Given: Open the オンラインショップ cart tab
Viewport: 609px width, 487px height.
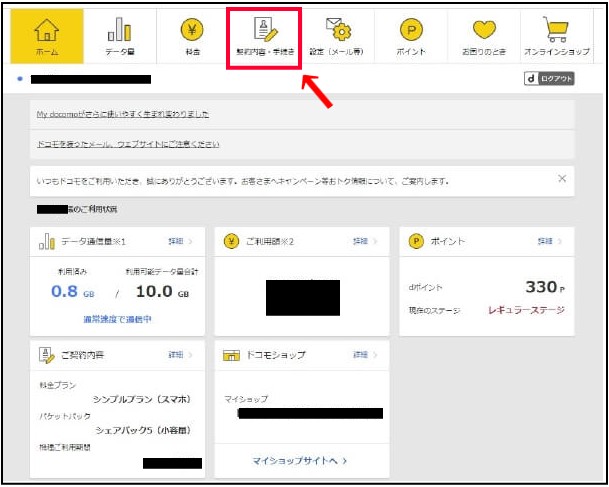Looking at the screenshot, I should (x=557, y=36).
